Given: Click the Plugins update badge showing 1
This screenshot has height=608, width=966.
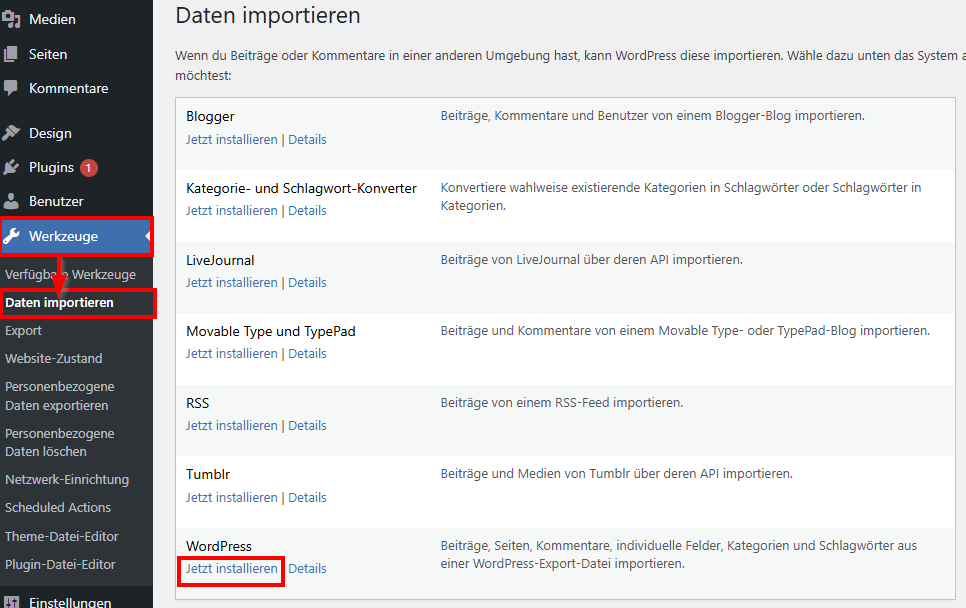Looking at the screenshot, I should point(89,168).
